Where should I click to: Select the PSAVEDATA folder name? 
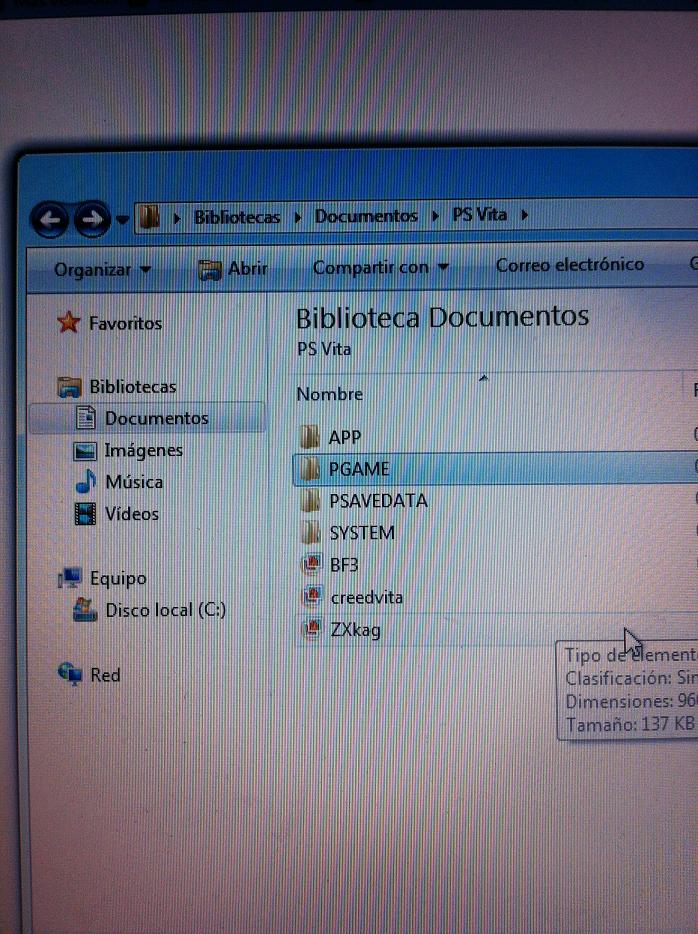point(378,501)
